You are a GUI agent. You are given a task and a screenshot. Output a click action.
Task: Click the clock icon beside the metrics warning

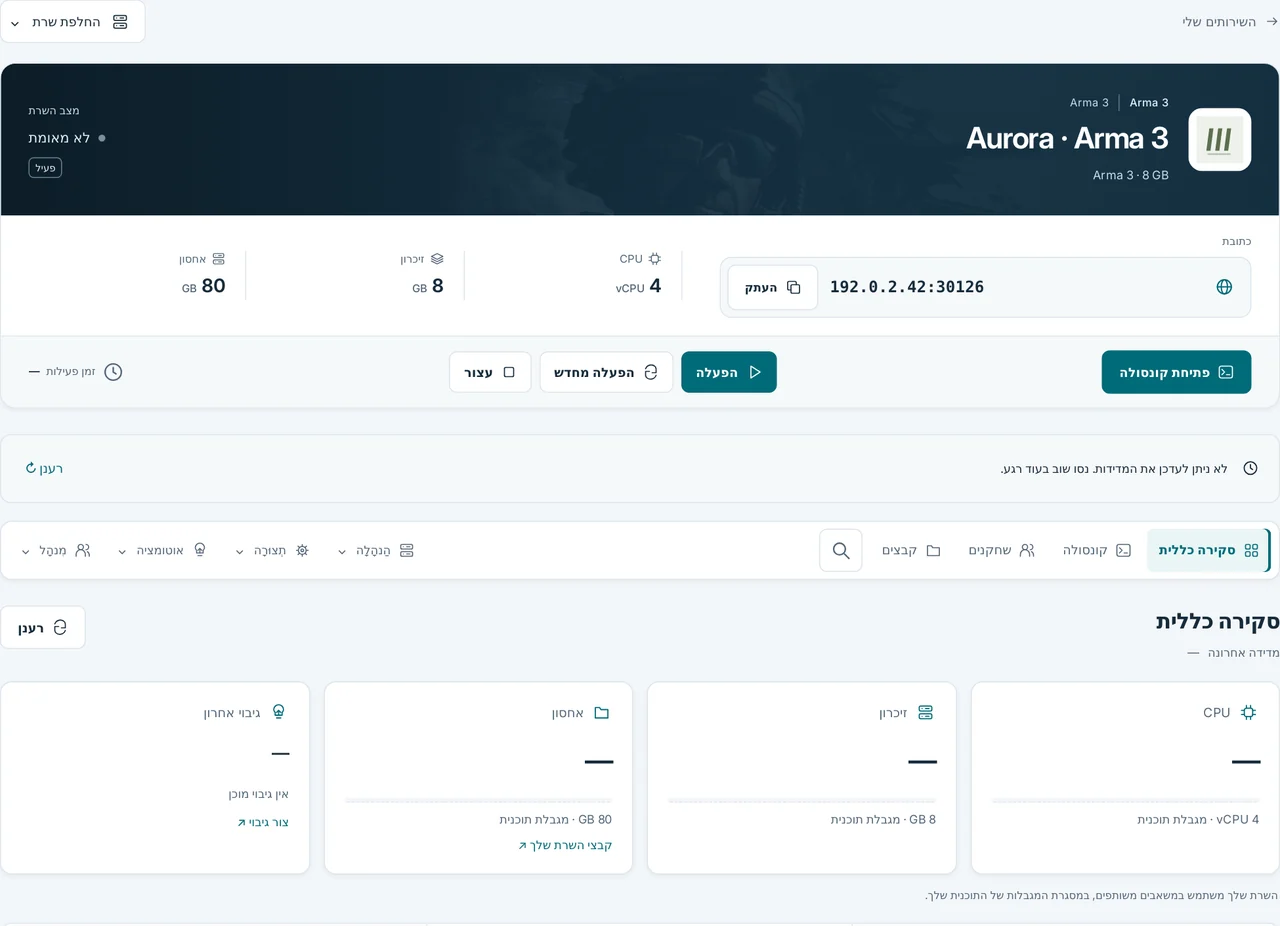pos(1250,468)
